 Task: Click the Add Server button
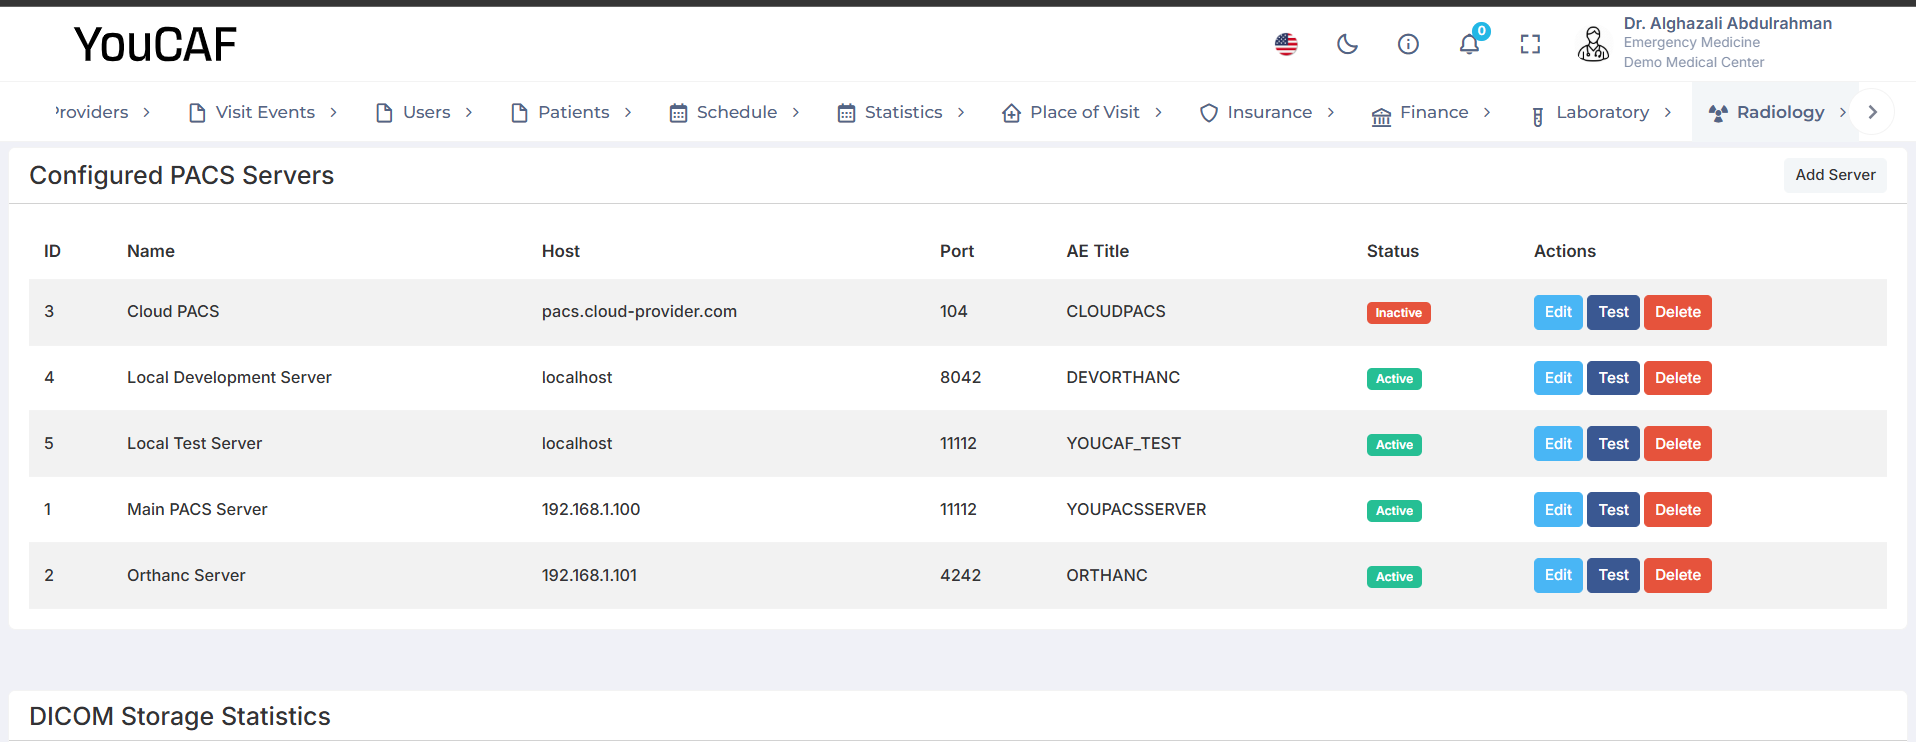click(1834, 175)
